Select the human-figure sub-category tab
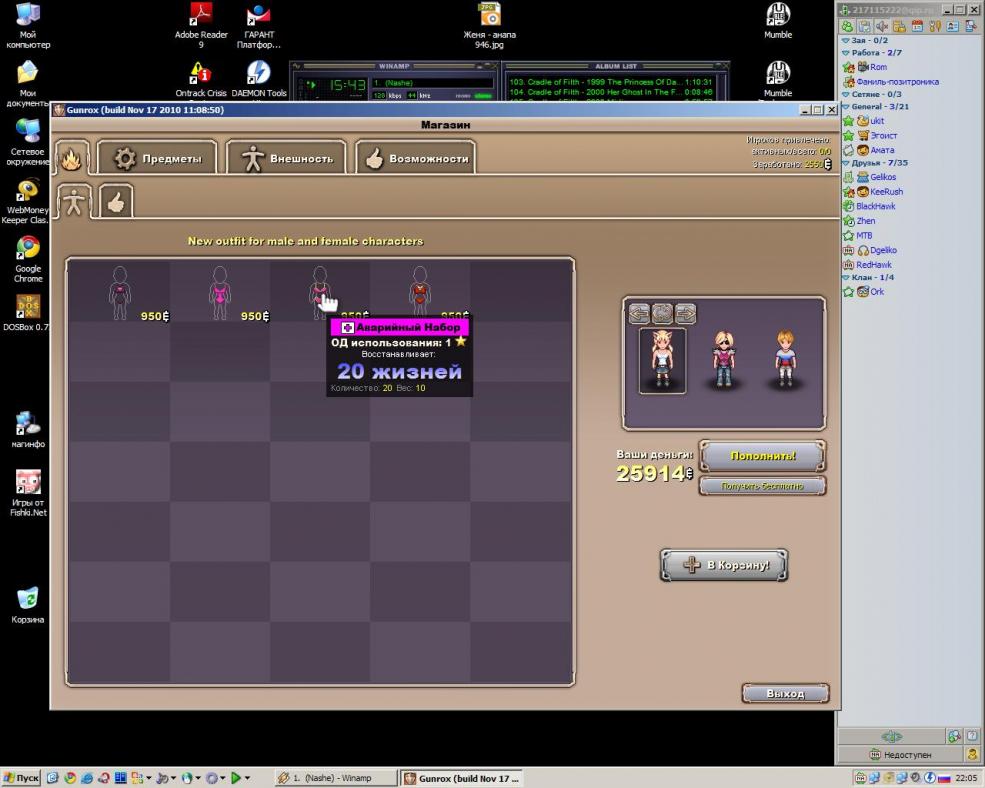Viewport: 985px width, 788px height. click(75, 203)
